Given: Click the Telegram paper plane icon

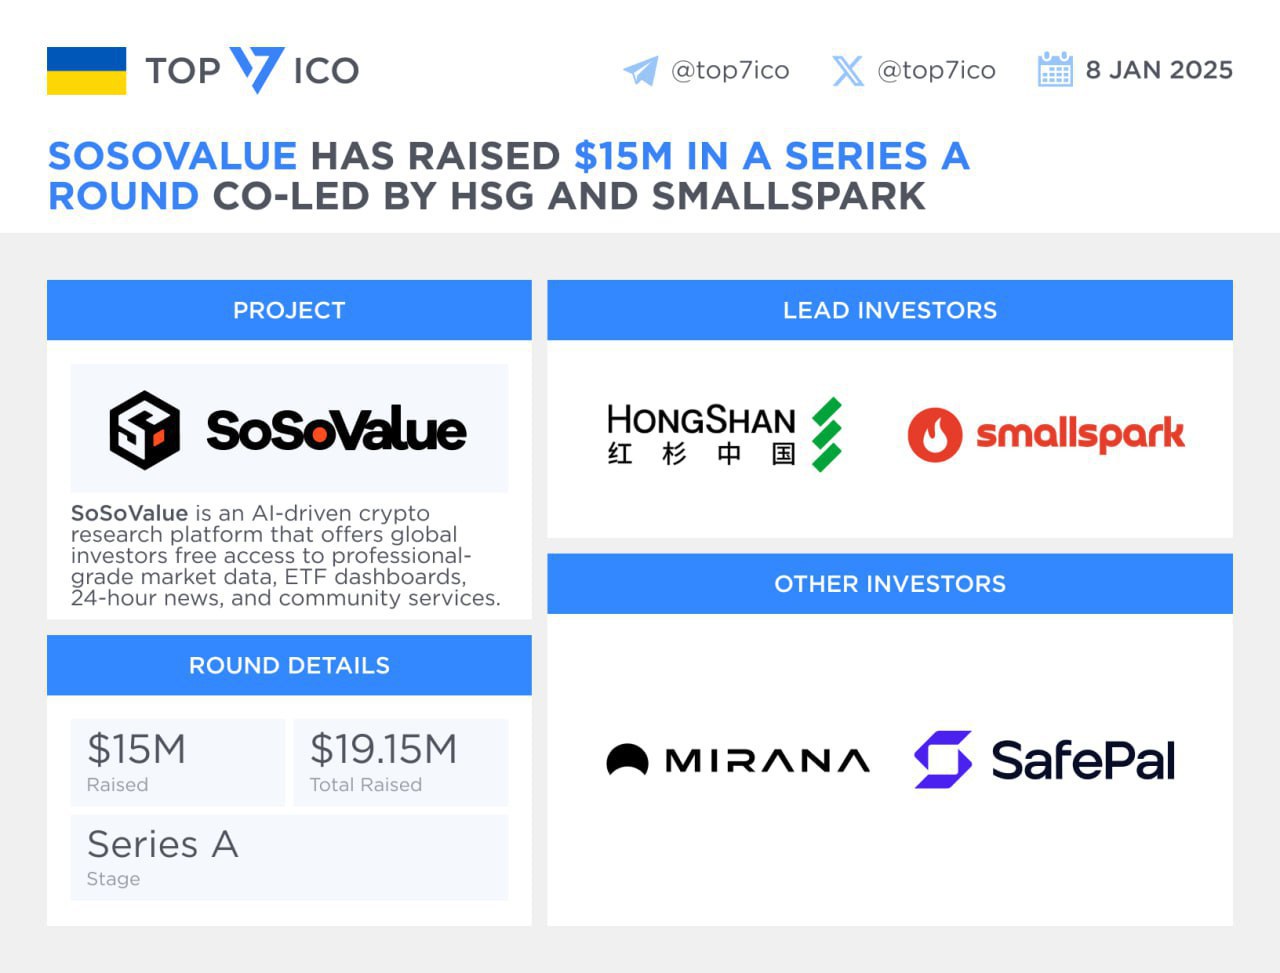Looking at the screenshot, I should click(641, 71).
